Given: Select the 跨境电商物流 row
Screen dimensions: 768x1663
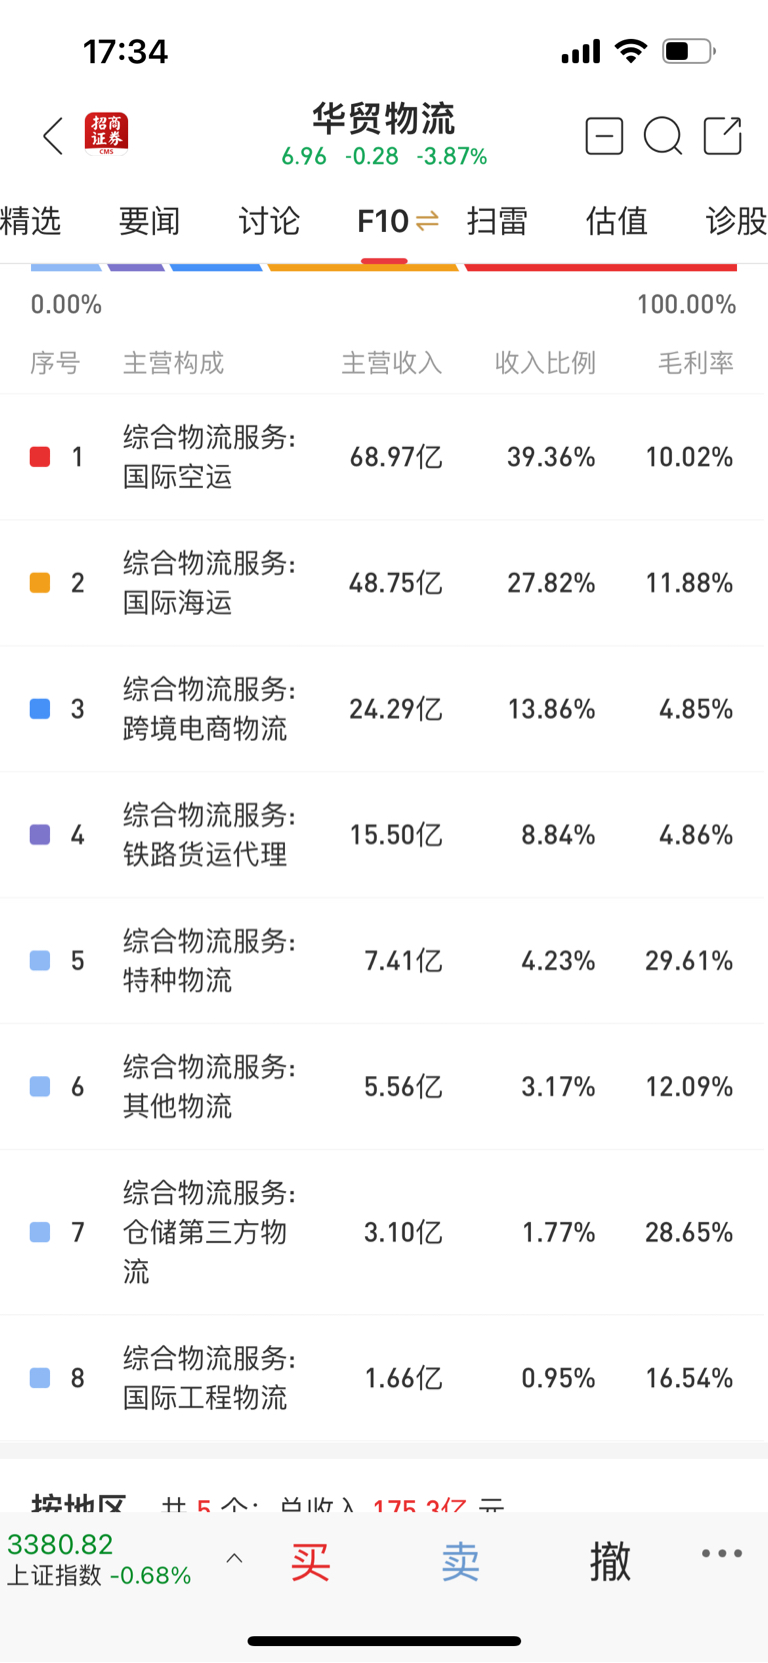Looking at the screenshot, I should coord(384,709).
